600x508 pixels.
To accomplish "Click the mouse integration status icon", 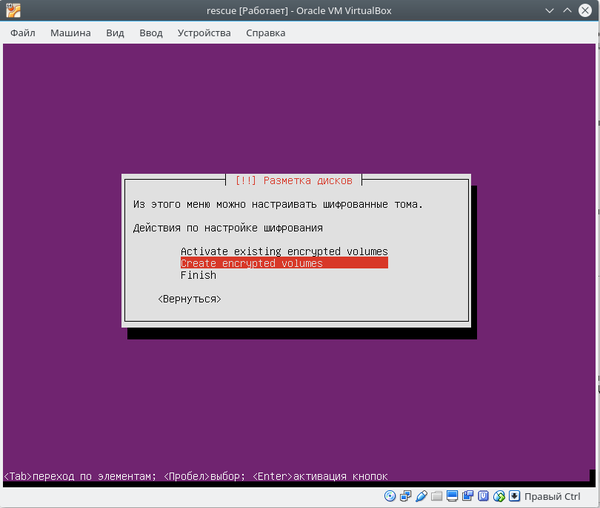I will pos(499,496).
